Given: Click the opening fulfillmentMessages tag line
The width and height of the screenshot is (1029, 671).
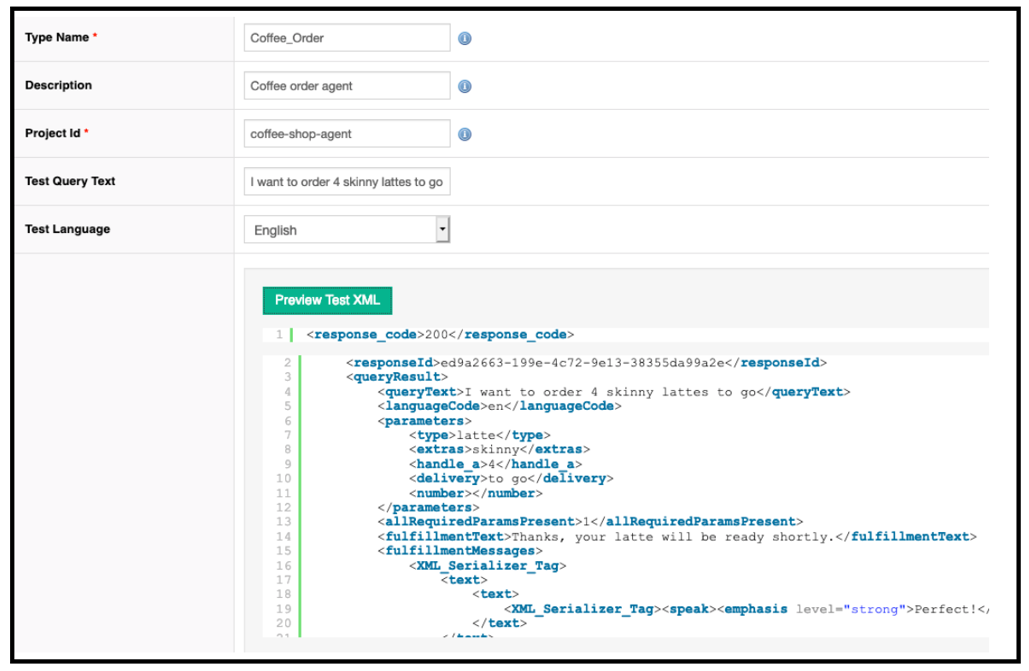Looking at the screenshot, I should (460, 552).
